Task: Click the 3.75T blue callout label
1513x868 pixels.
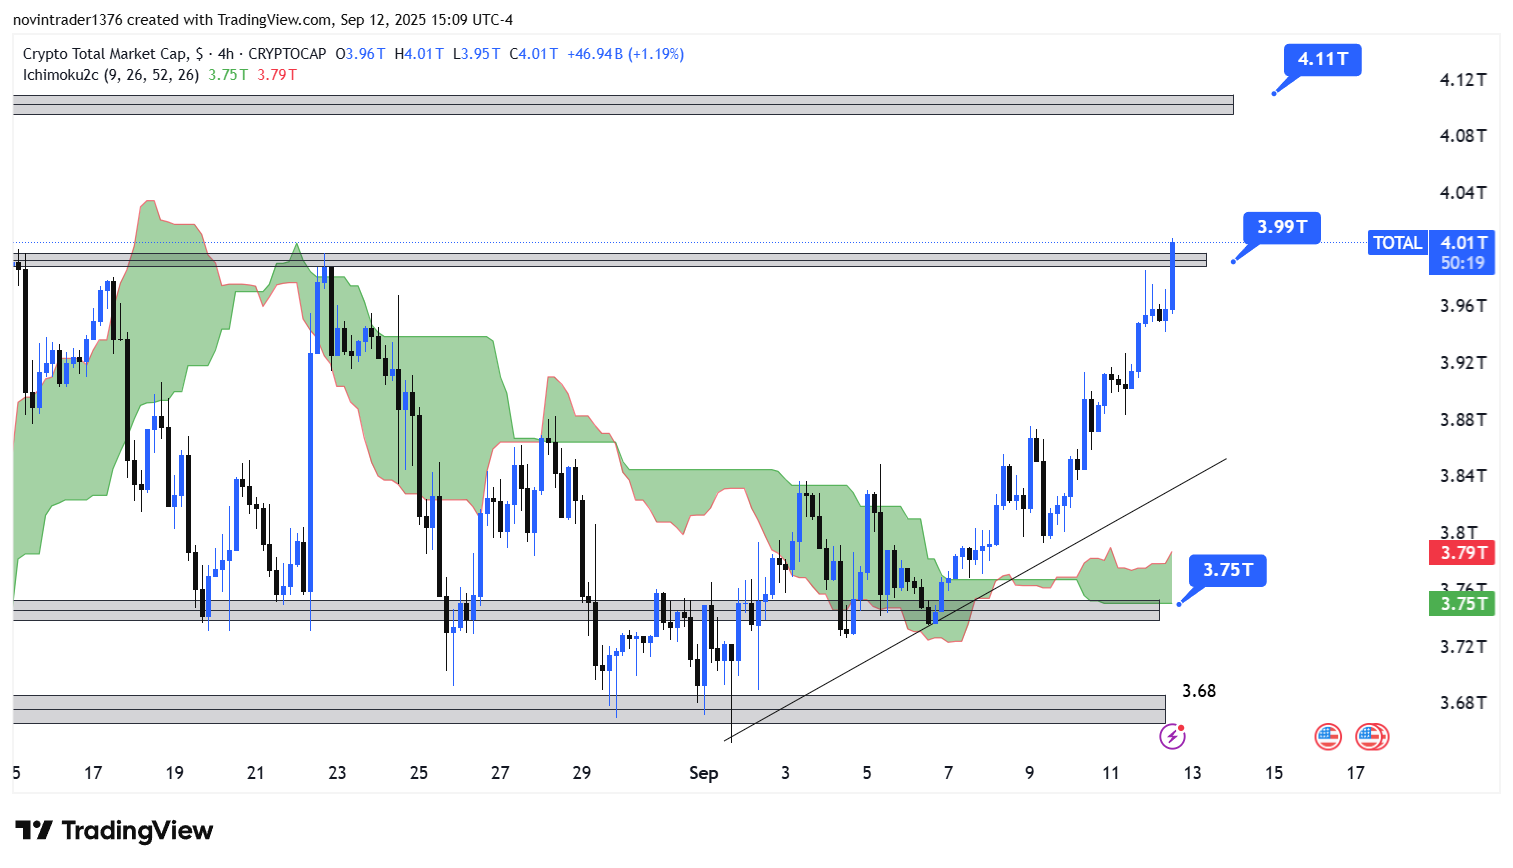Action: coord(1227,570)
